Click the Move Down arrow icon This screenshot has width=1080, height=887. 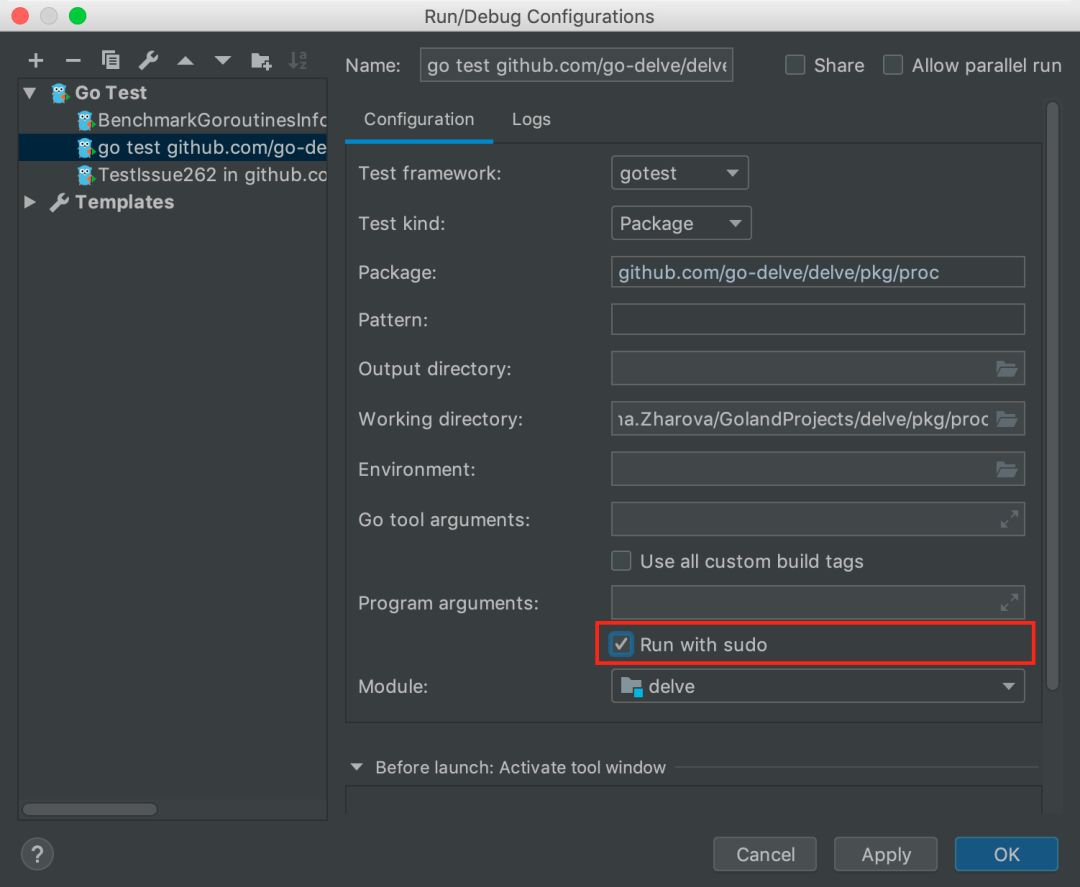pyautogui.click(x=222, y=61)
